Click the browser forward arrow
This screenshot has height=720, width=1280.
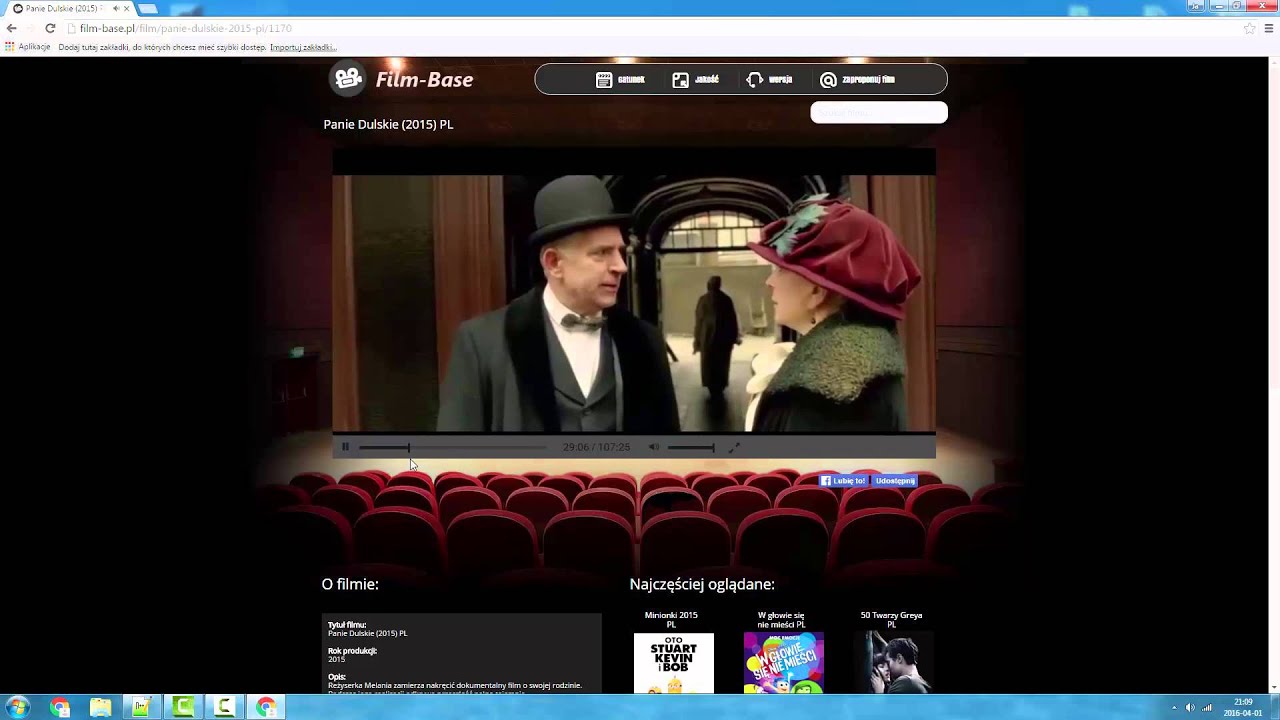[30, 28]
